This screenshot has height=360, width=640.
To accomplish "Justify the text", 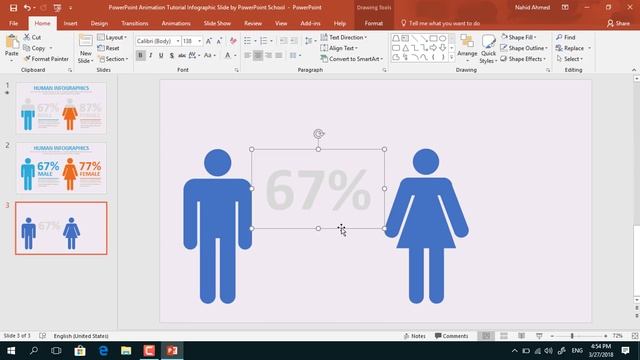I will pyautogui.click(x=279, y=55).
